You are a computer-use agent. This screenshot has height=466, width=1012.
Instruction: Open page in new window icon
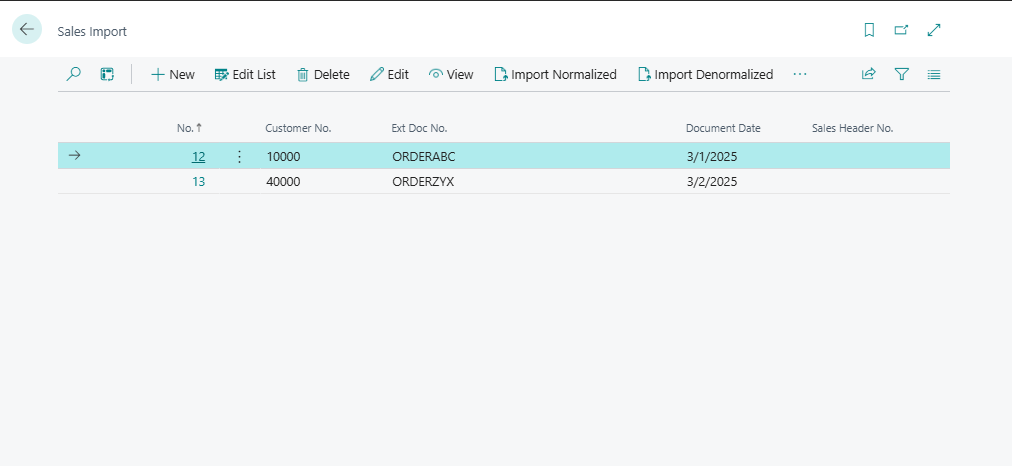pos(901,30)
